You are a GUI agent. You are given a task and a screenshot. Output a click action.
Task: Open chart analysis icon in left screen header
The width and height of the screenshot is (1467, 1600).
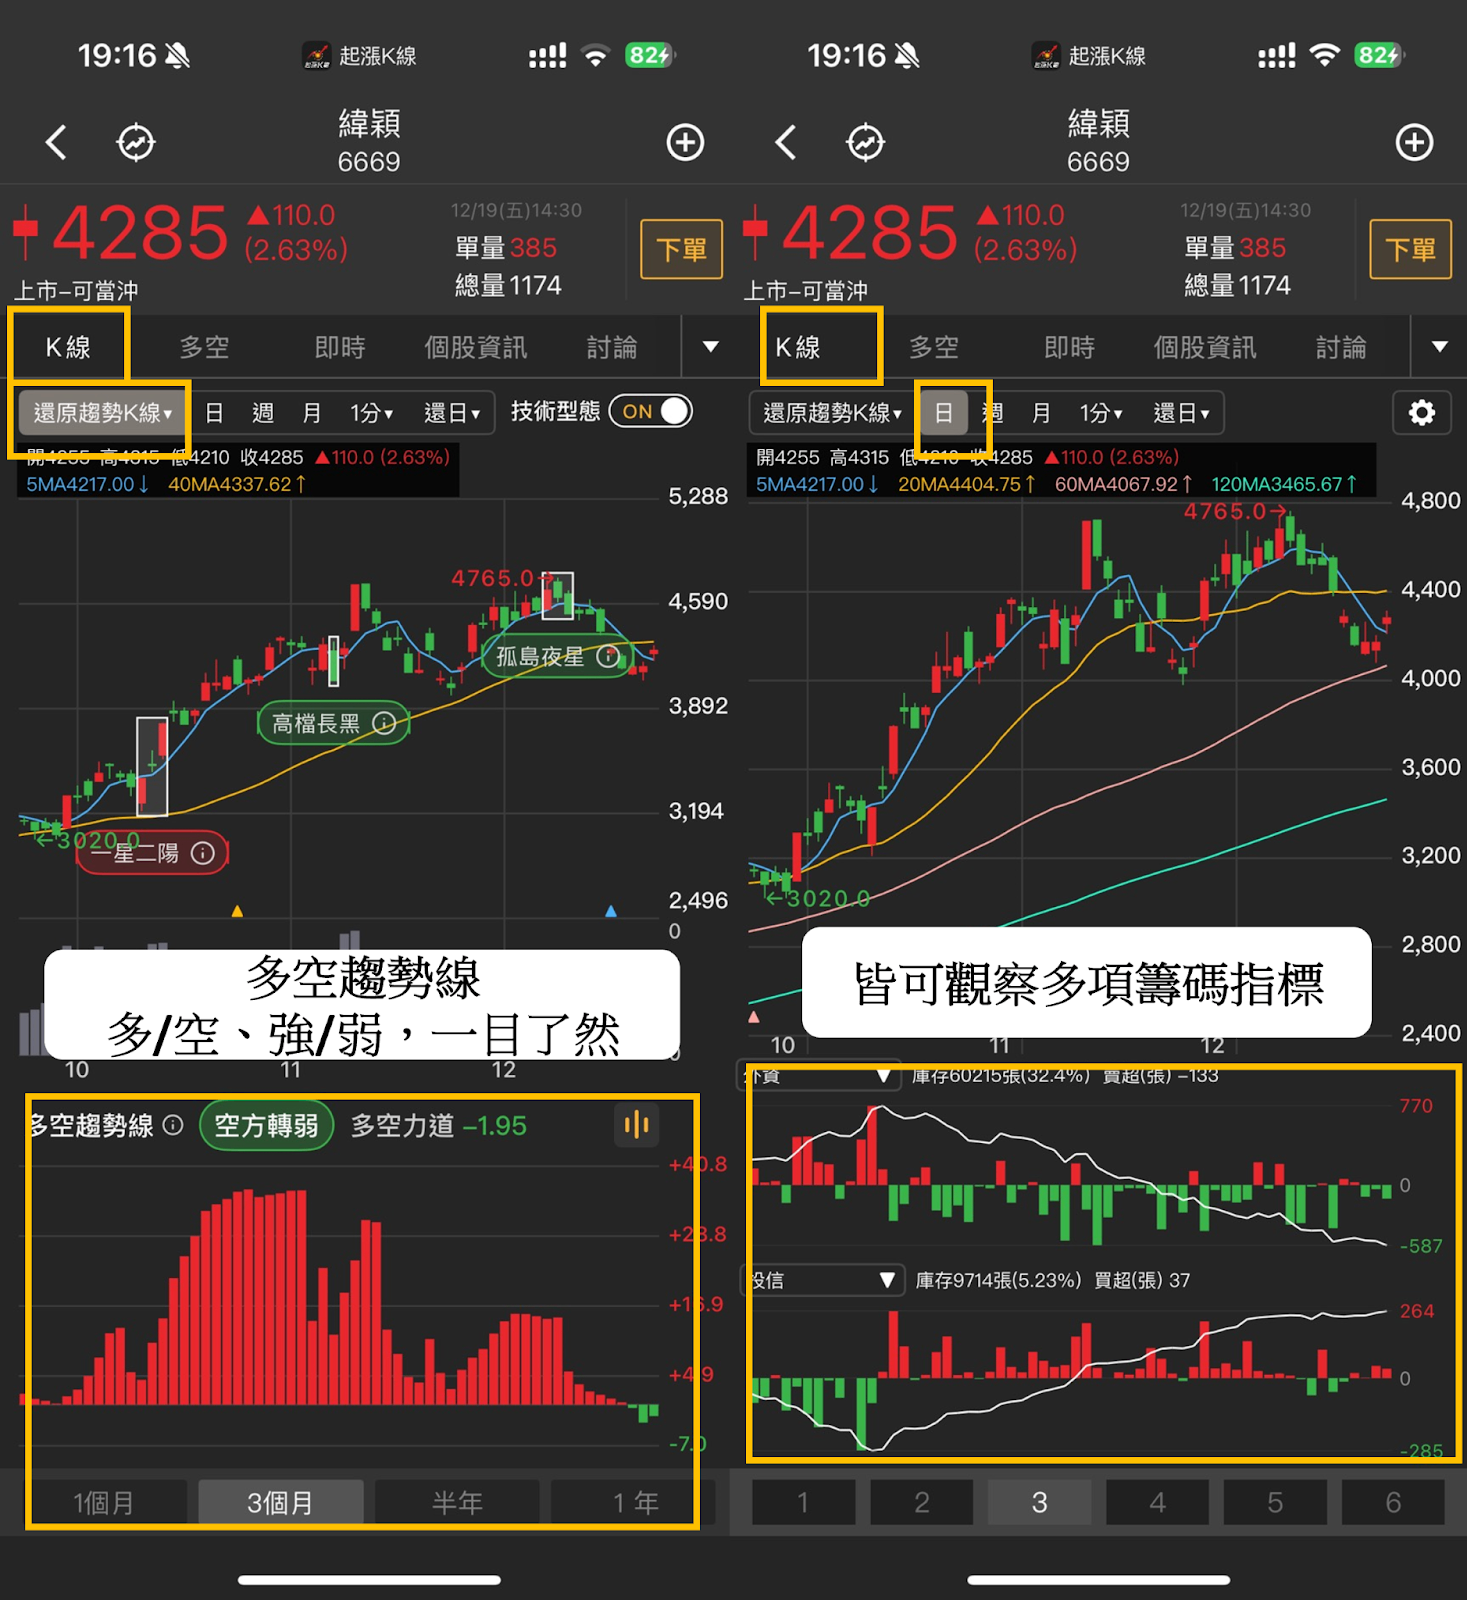coord(136,142)
